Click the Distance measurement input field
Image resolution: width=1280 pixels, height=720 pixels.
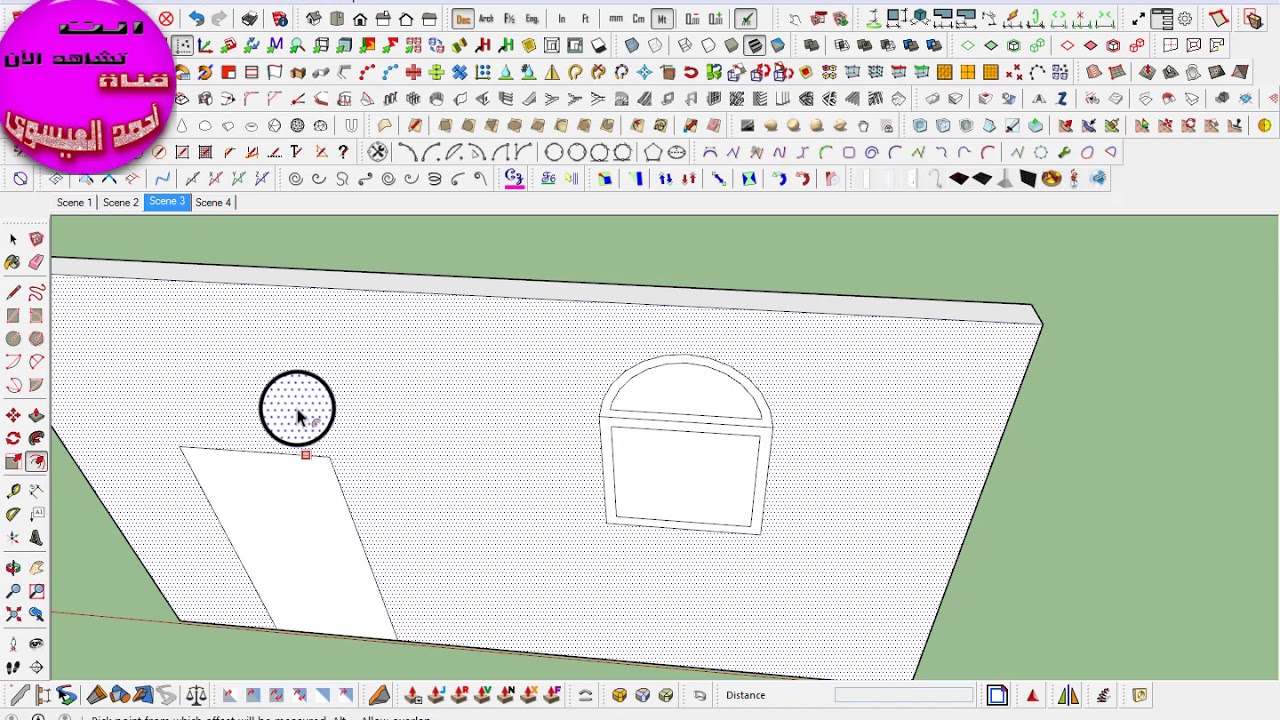pos(903,695)
